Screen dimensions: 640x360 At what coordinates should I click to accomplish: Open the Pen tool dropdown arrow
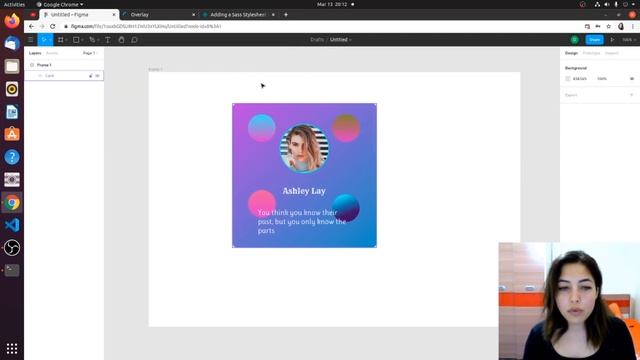pyautogui.click(x=98, y=40)
